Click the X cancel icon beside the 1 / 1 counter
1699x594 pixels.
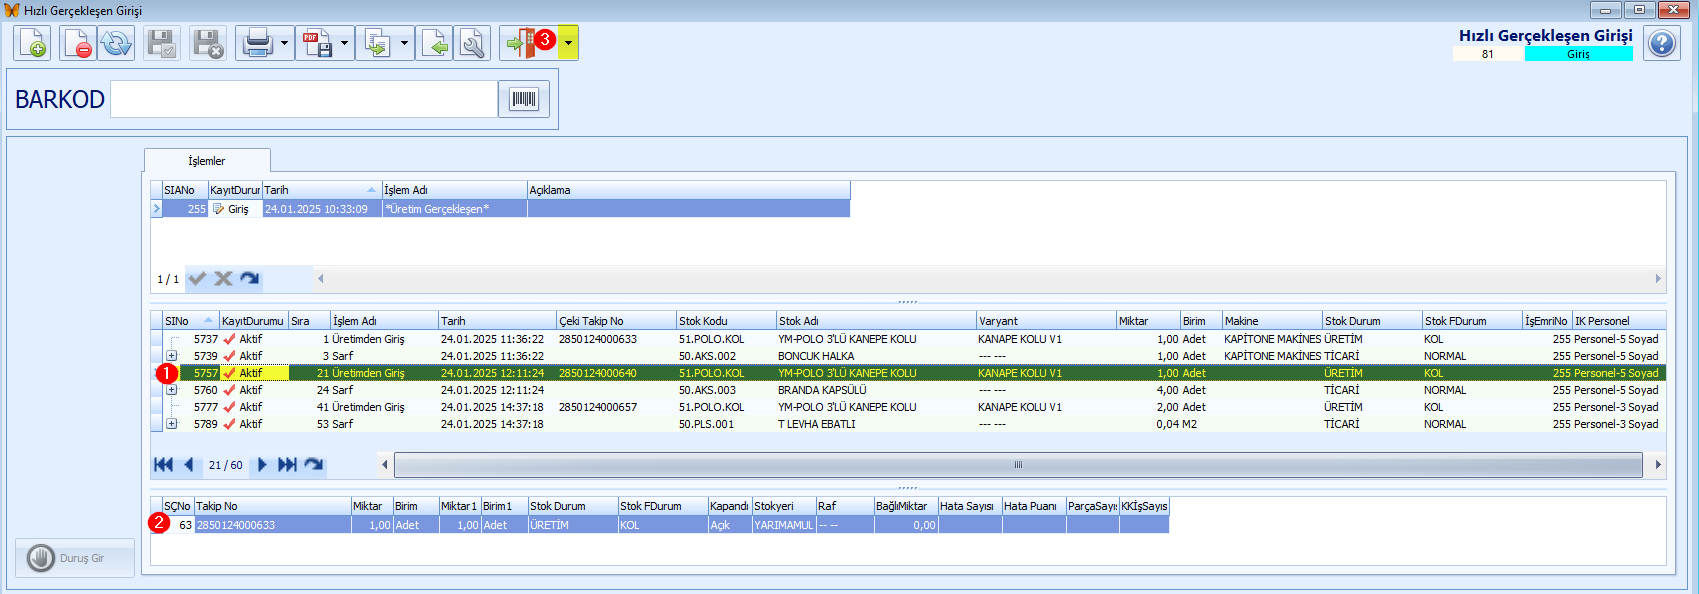pos(223,279)
